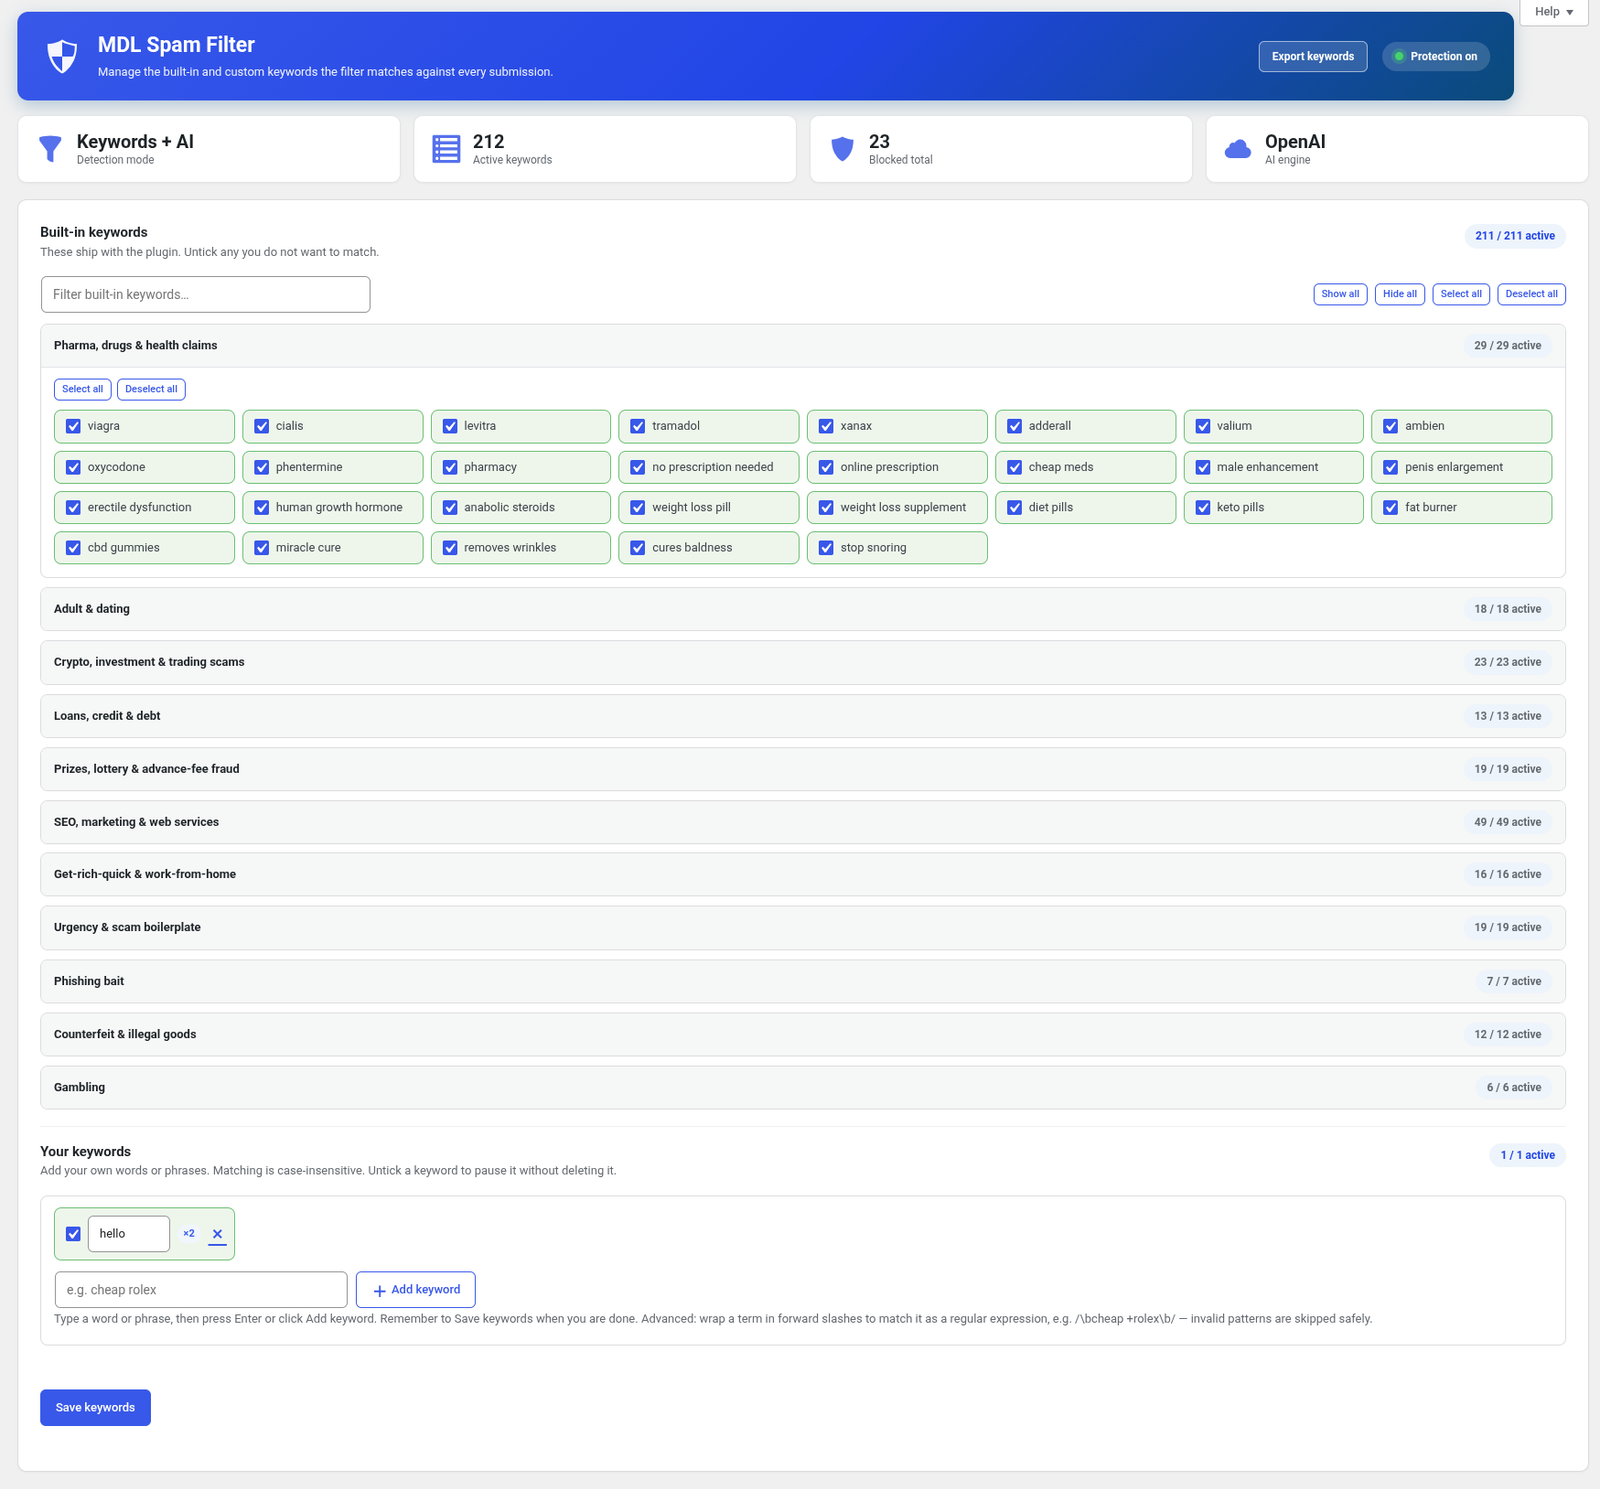Image resolution: width=1600 pixels, height=1489 pixels.
Task: Click the Export keywords button
Action: 1313,56
